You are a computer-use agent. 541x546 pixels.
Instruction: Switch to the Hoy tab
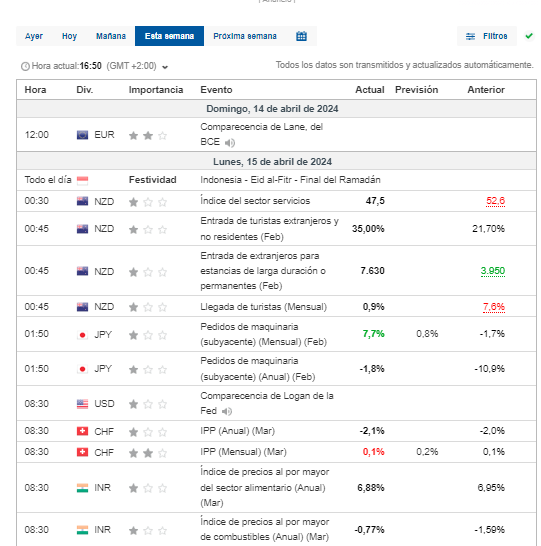(69, 36)
